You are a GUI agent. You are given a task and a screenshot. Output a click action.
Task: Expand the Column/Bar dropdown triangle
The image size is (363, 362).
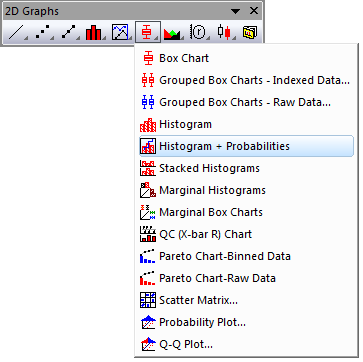tap(104, 38)
